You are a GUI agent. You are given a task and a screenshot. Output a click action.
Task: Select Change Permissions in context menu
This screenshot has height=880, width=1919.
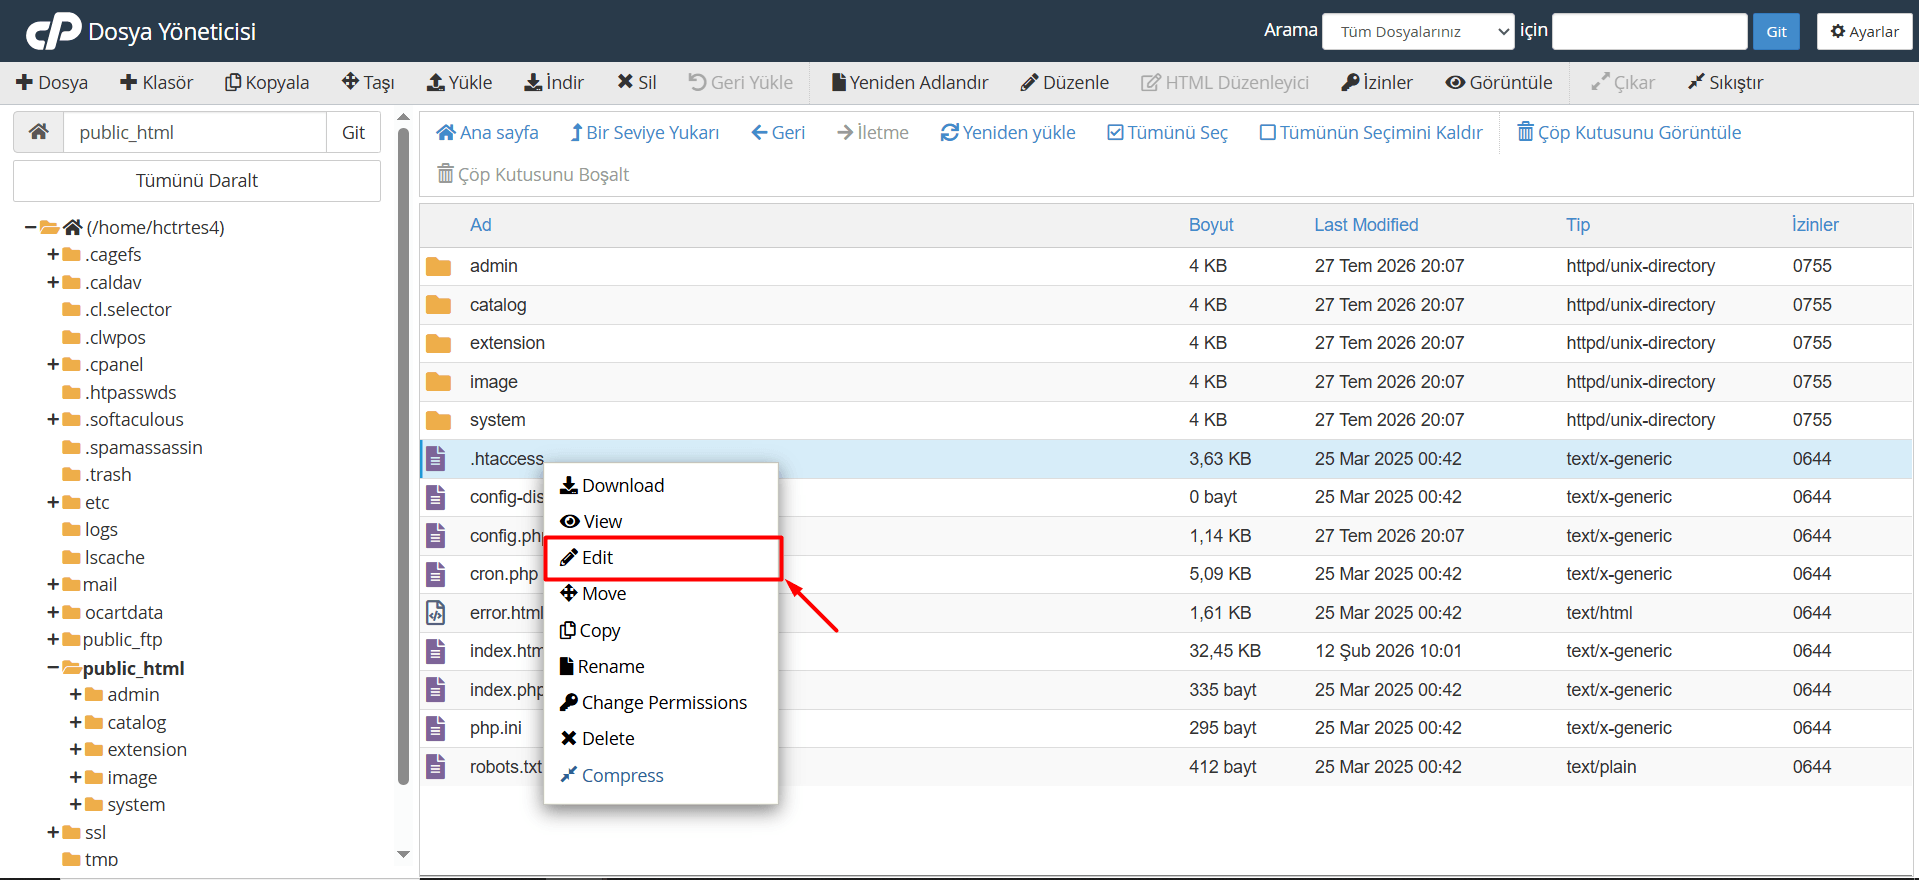click(653, 703)
